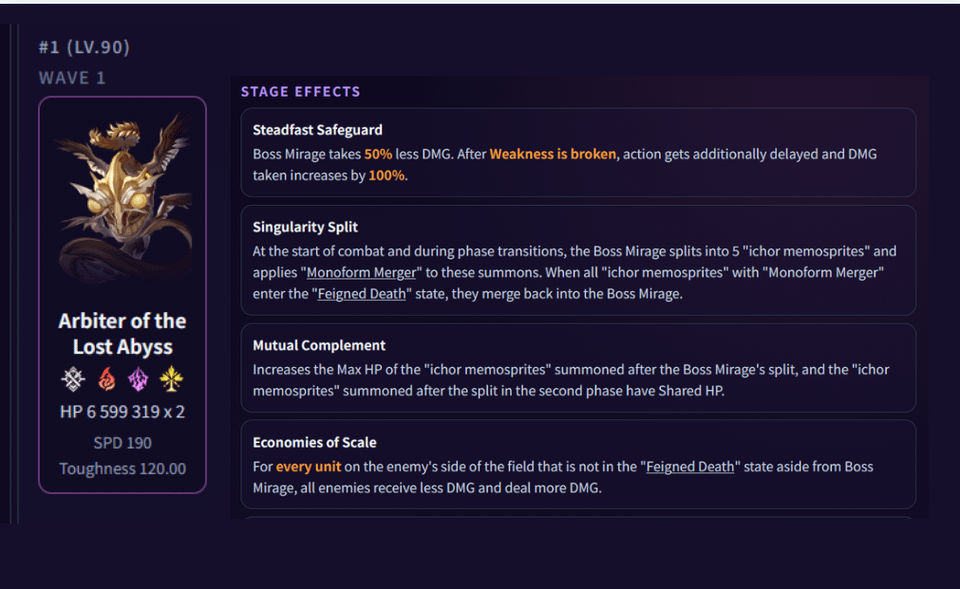Click the Economies of Scale effect title

[x=314, y=442]
